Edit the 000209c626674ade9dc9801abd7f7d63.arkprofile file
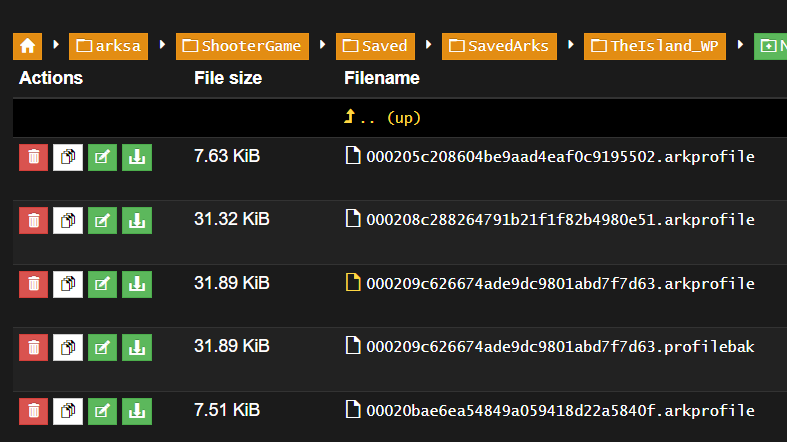787x442 pixels. point(102,285)
